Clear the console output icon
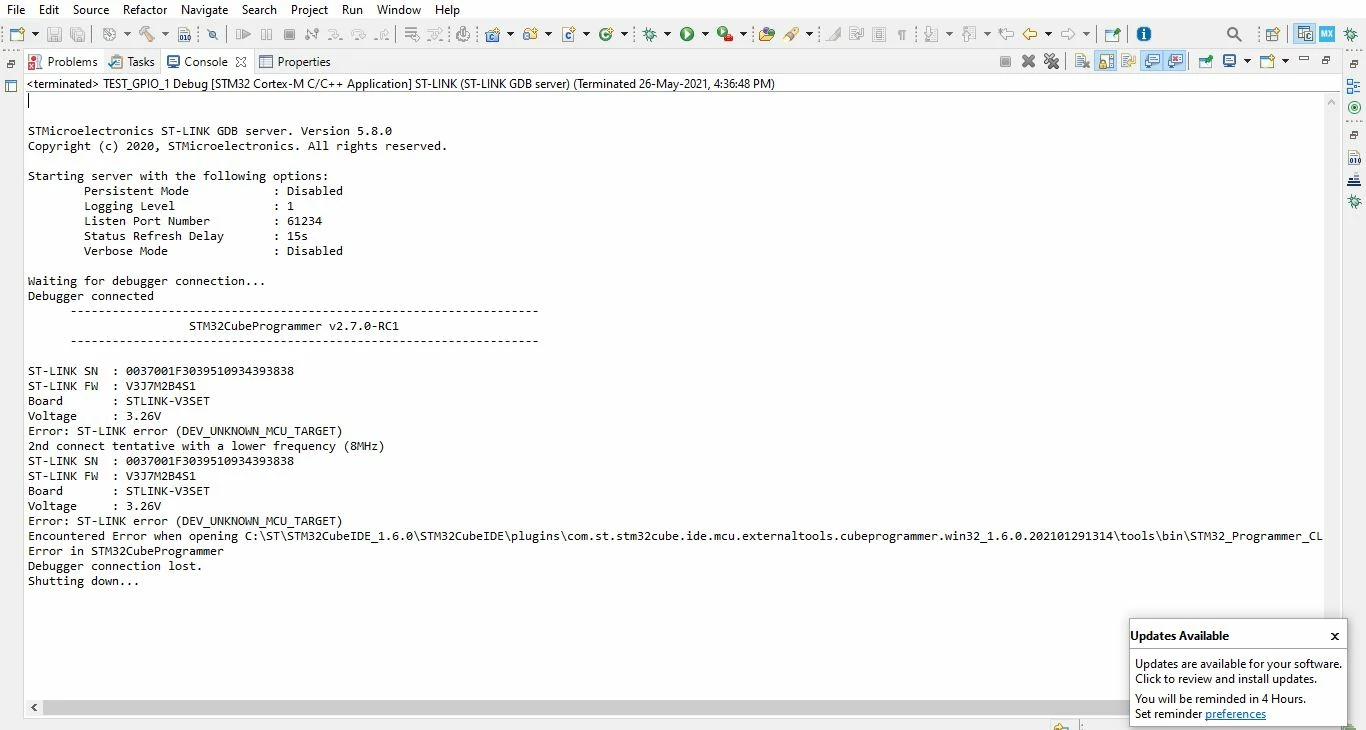Image resolution: width=1366 pixels, height=730 pixels. point(1082,61)
